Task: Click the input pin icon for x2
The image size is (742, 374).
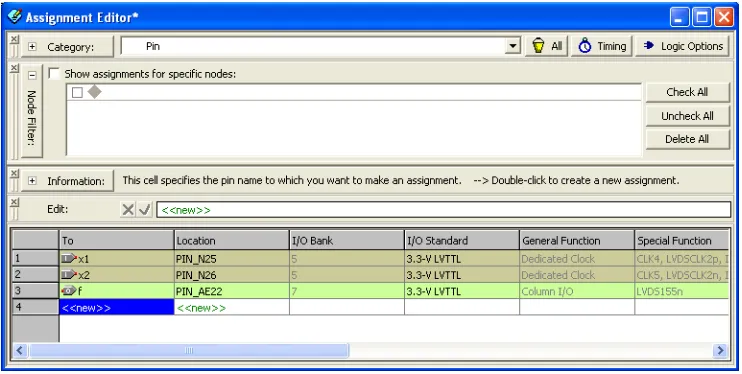Action: coord(69,275)
